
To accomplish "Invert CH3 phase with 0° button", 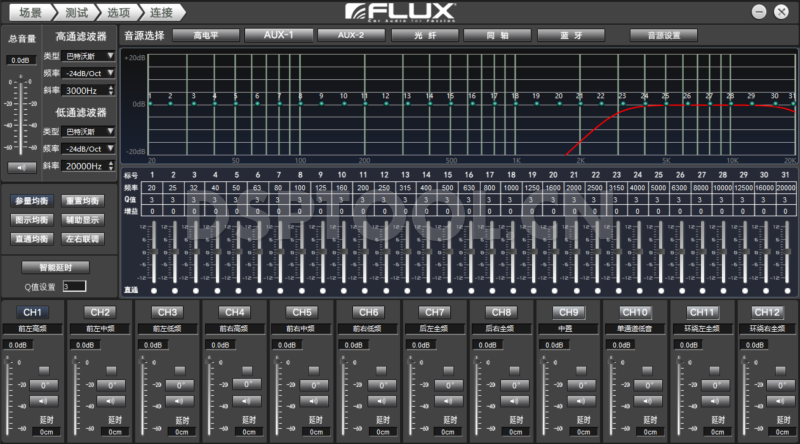I will point(179,385).
